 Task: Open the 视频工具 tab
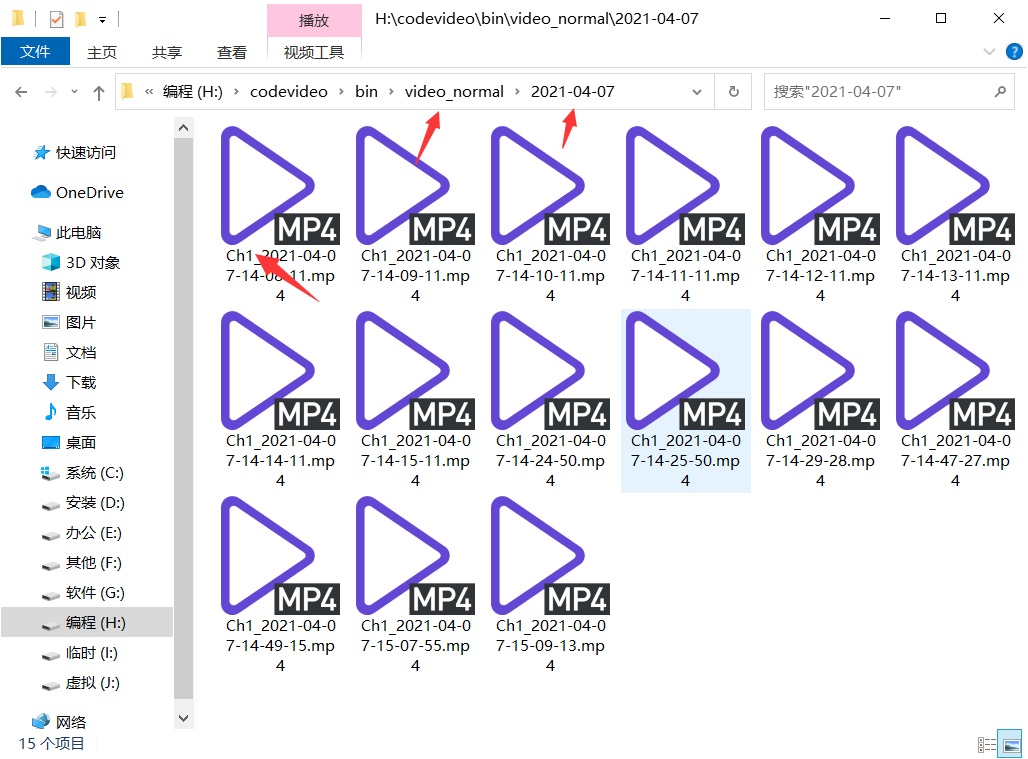tap(314, 52)
